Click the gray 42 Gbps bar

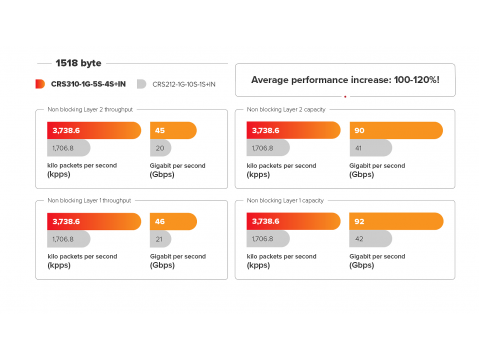[x=371, y=239]
